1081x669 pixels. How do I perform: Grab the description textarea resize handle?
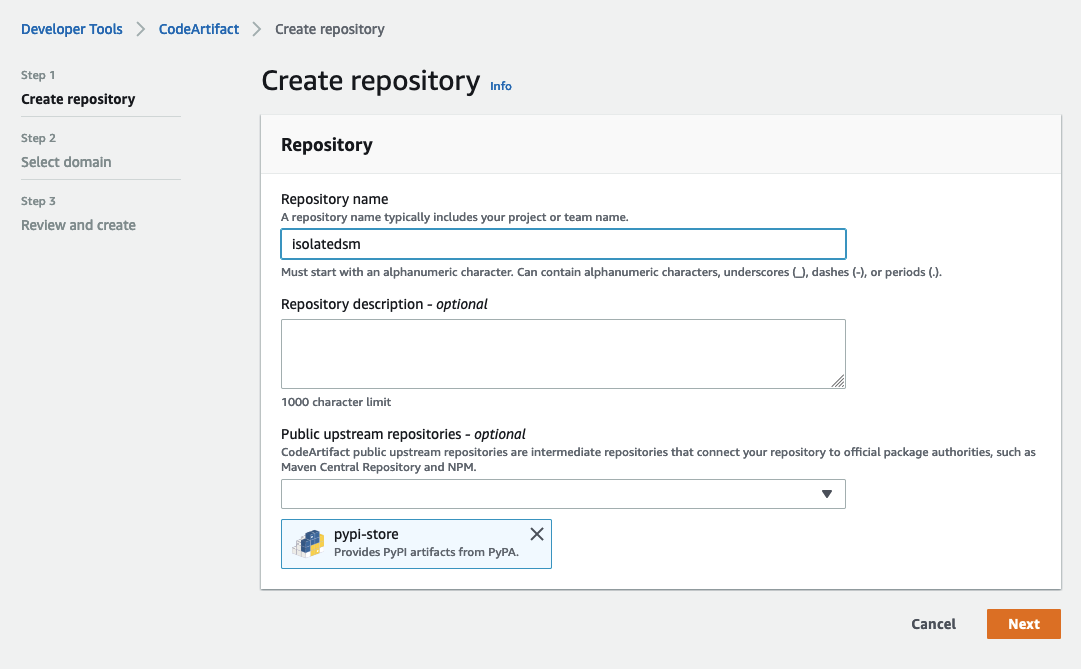point(838,381)
